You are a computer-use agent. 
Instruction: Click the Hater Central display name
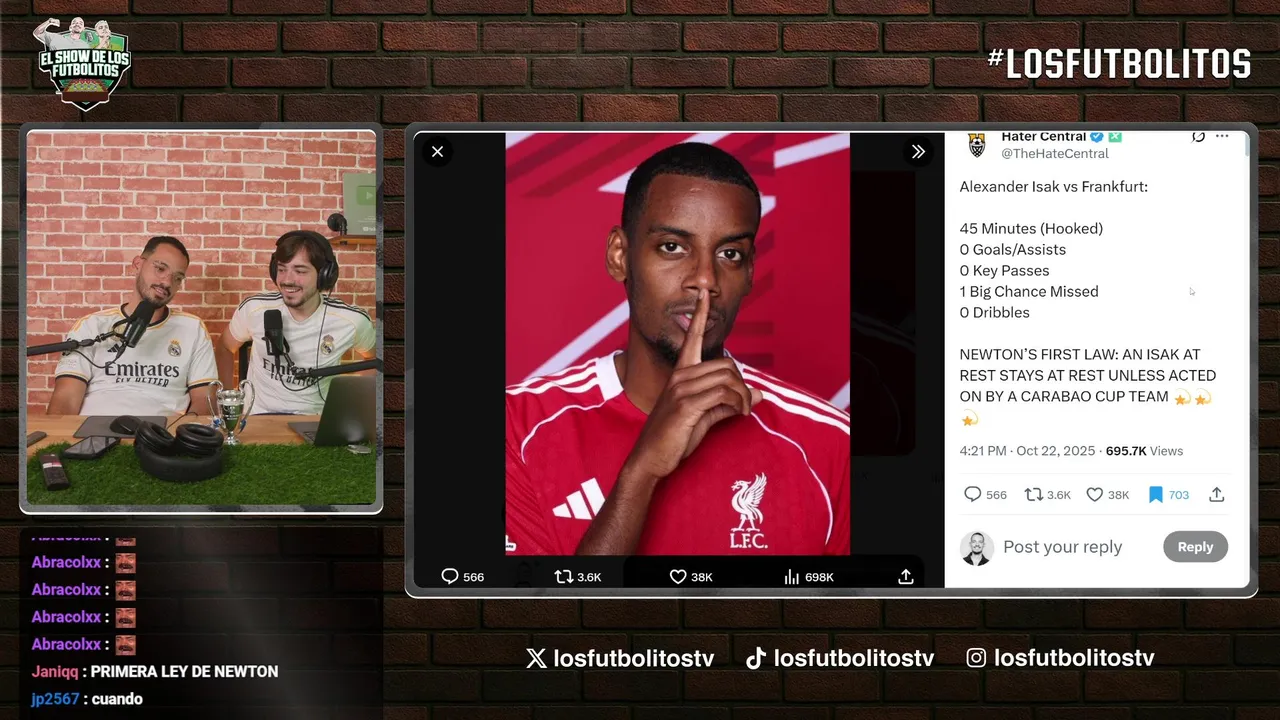click(1044, 137)
